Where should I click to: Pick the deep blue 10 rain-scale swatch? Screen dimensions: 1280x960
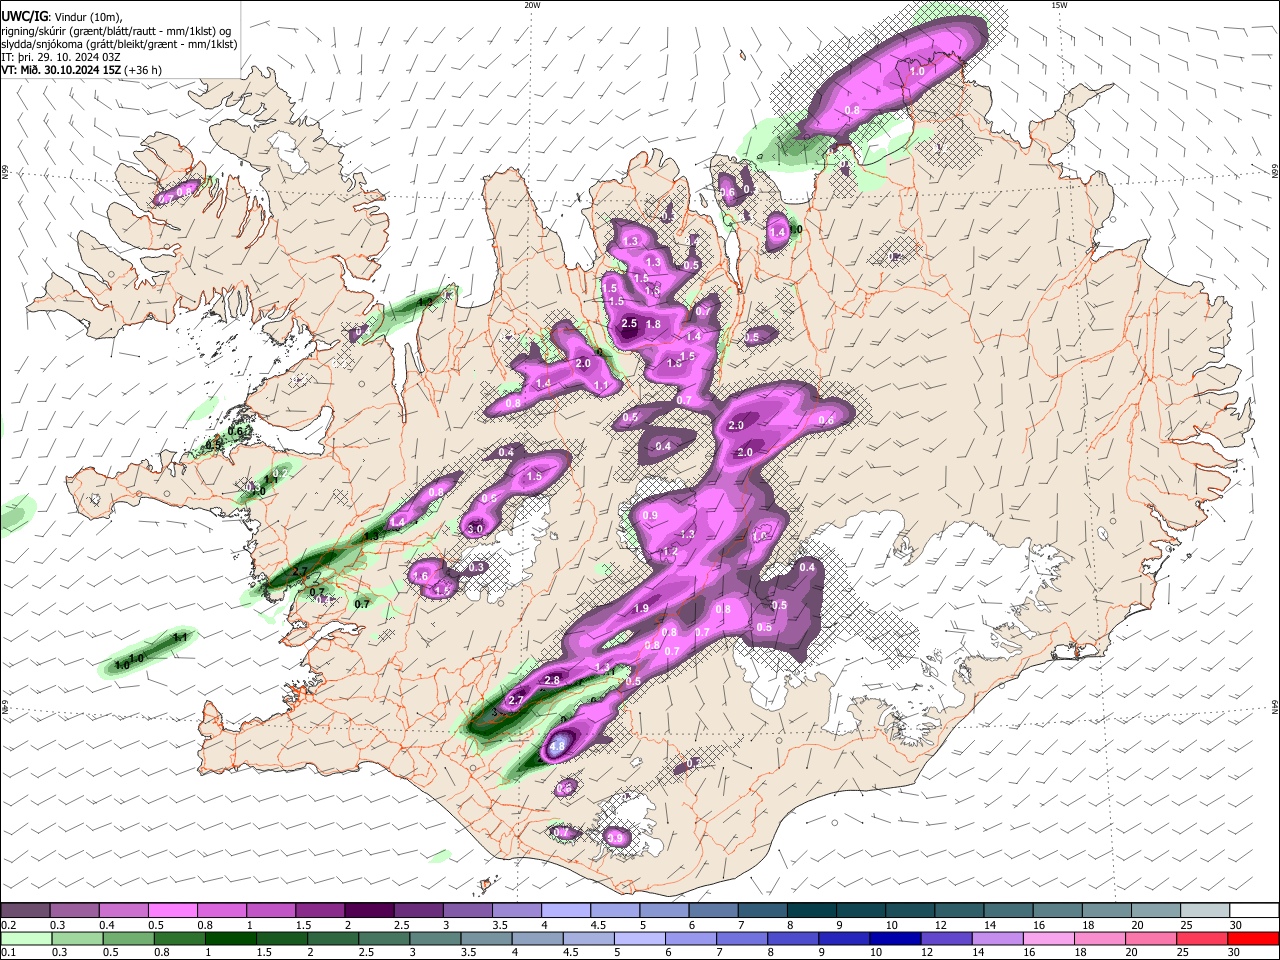coord(895,939)
